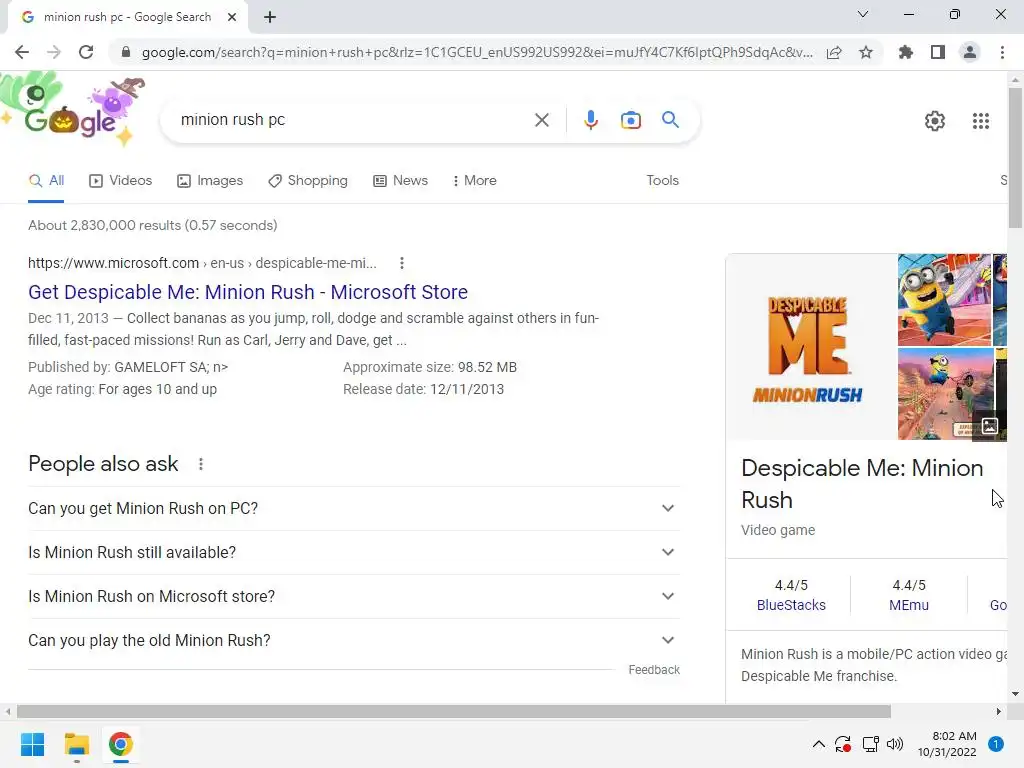Image resolution: width=1024 pixels, height=768 pixels.
Task: Reload the current page
Action: coord(86,52)
